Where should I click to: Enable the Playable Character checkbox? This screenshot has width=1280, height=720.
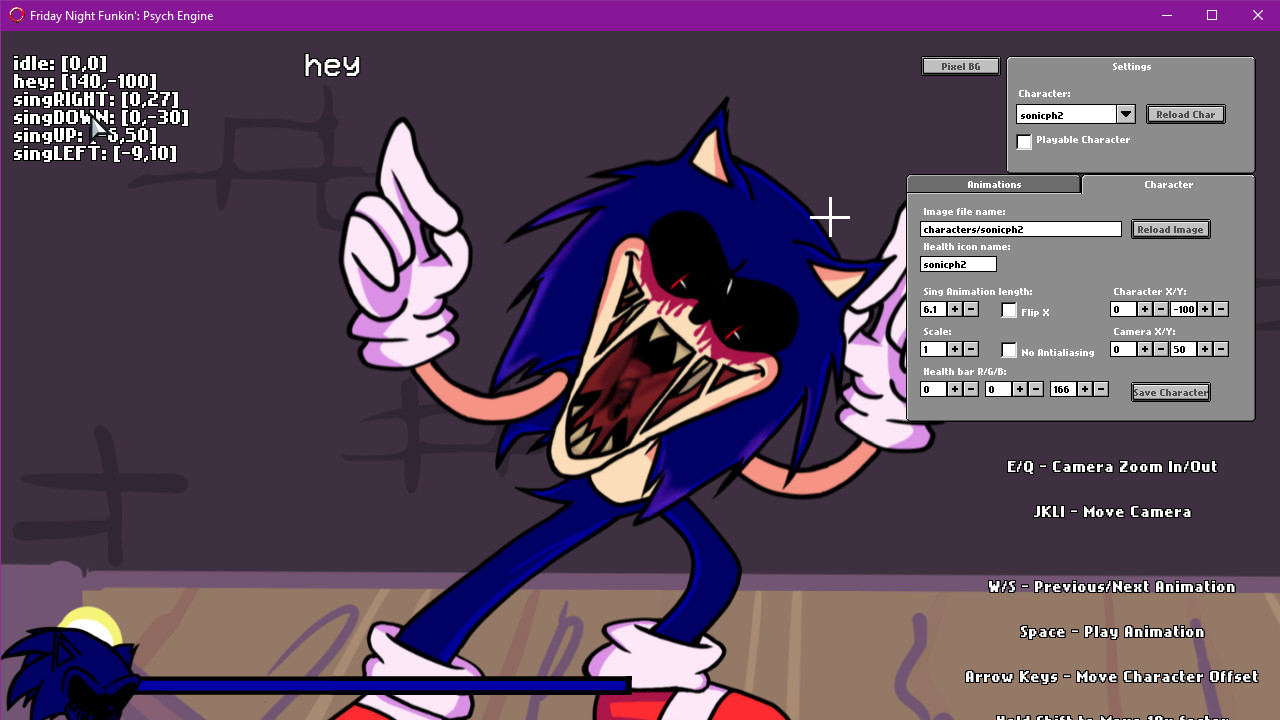pos(1024,141)
